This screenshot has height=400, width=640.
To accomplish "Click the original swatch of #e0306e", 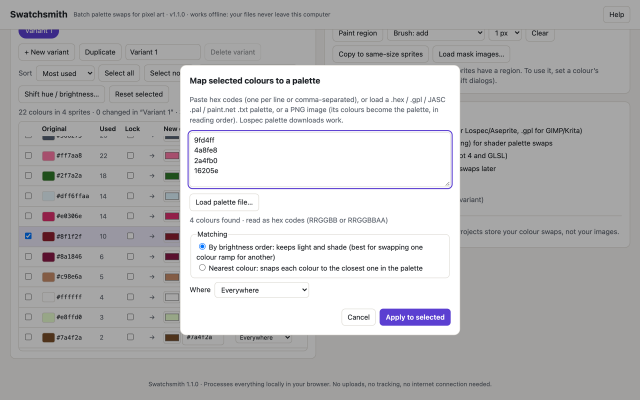I will click(x=48, y=216).
